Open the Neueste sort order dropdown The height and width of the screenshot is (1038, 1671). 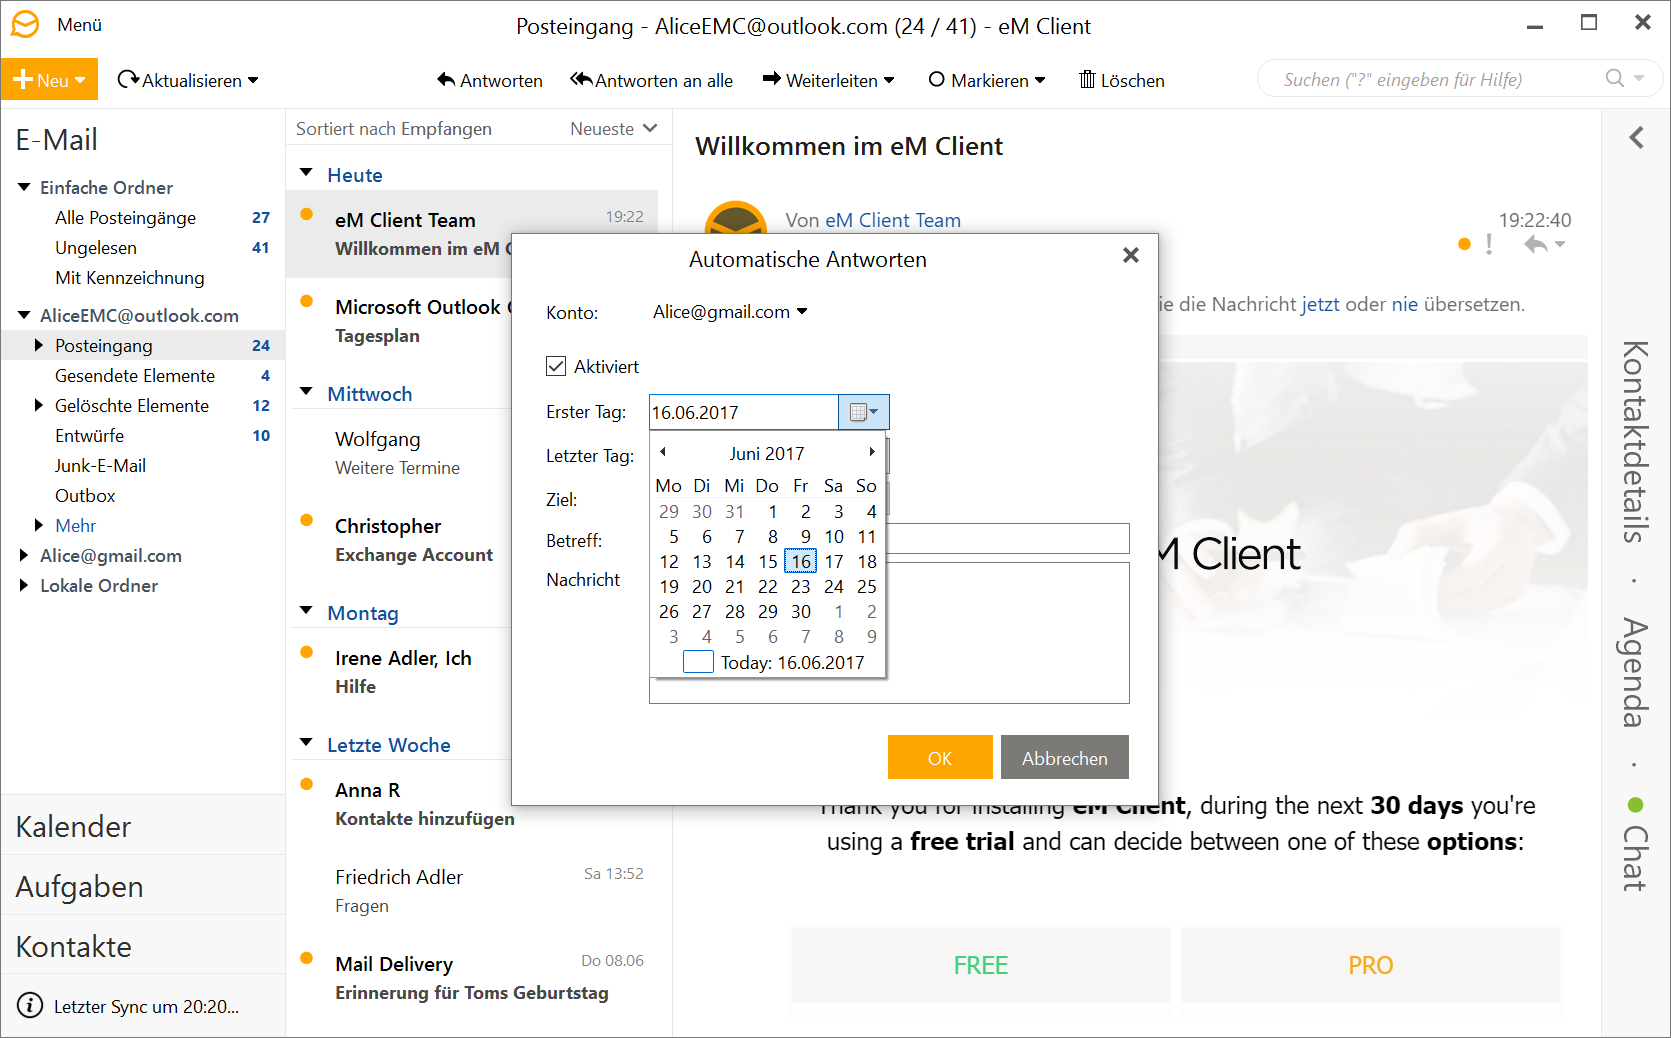click(x=613, y=128)
